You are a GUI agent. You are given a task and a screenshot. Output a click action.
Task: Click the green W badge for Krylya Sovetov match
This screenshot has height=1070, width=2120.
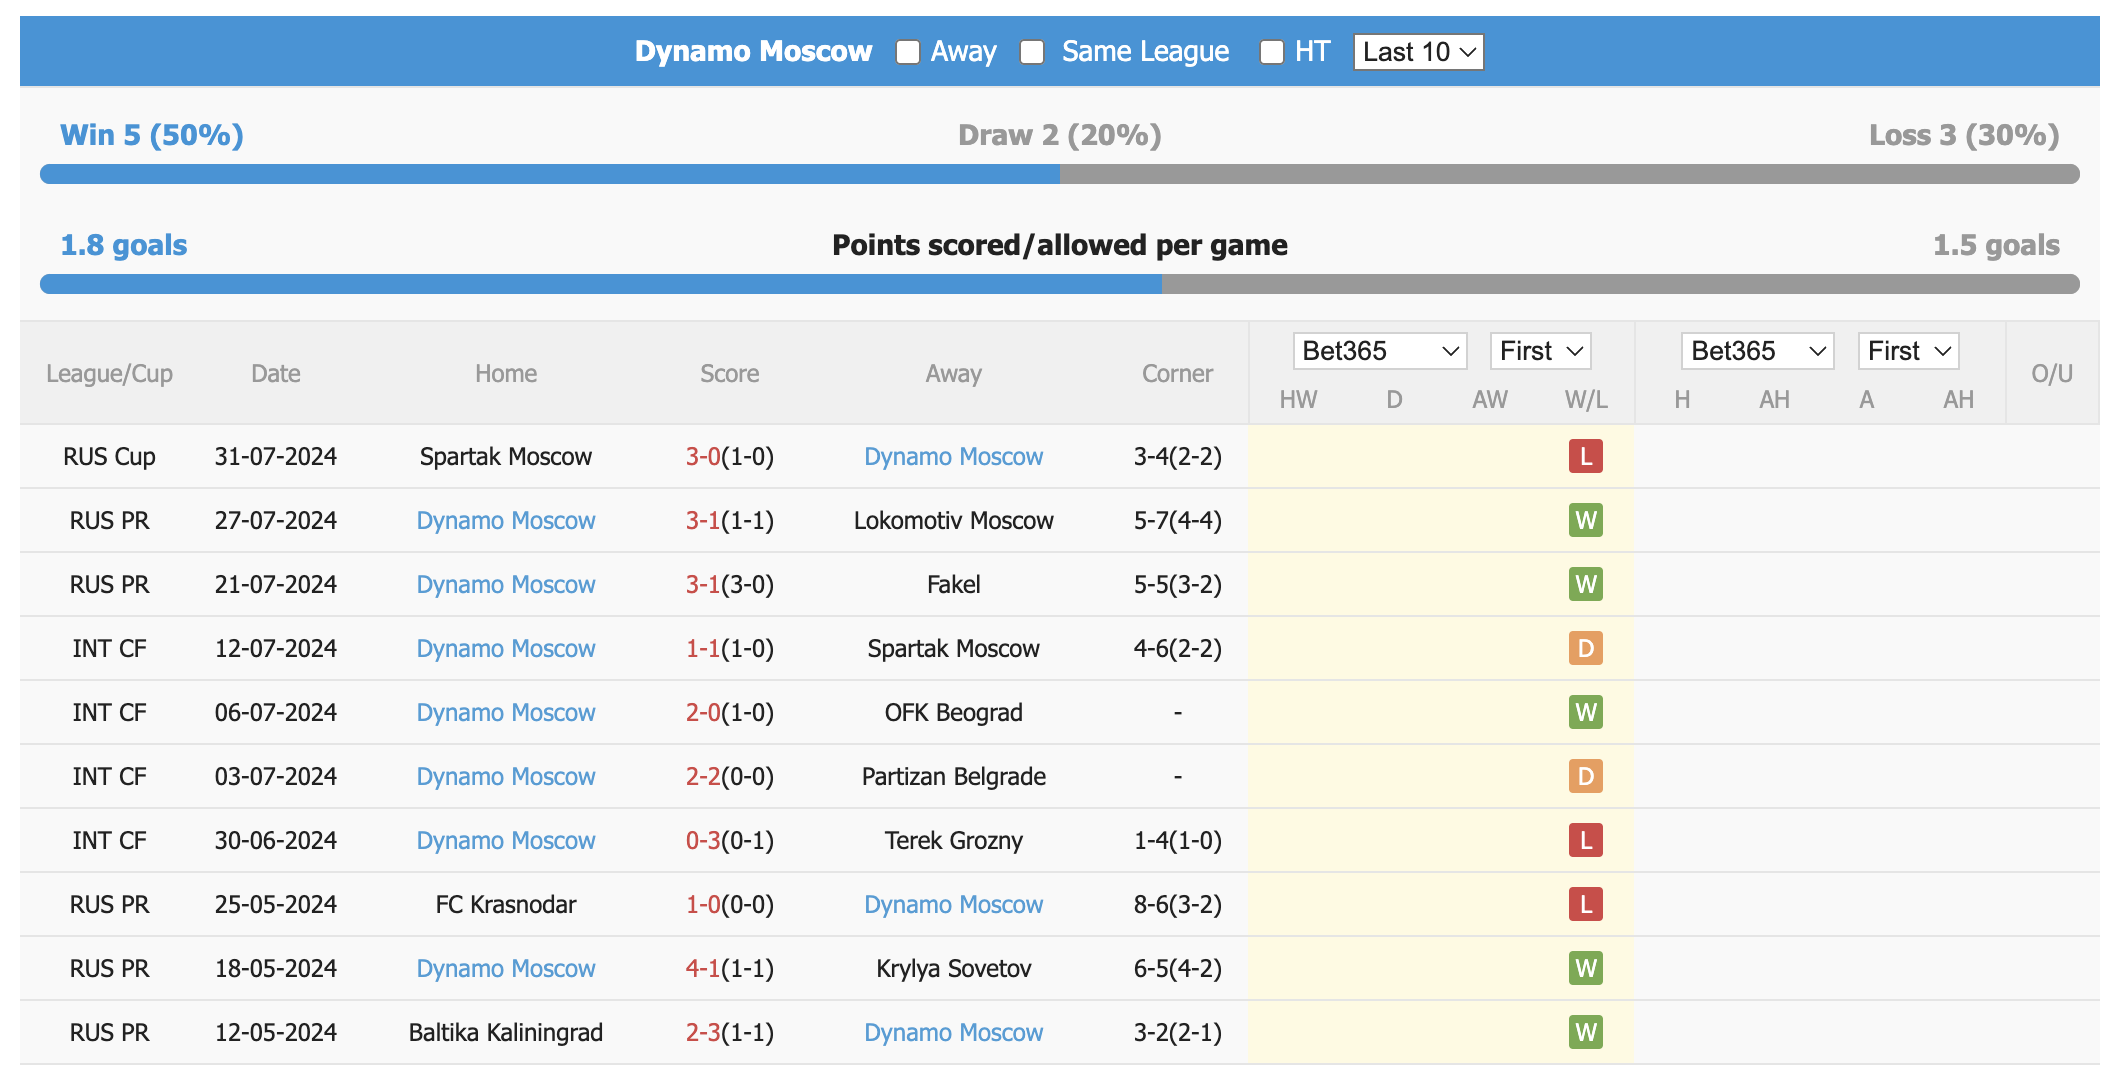[x=1586, y=968]
